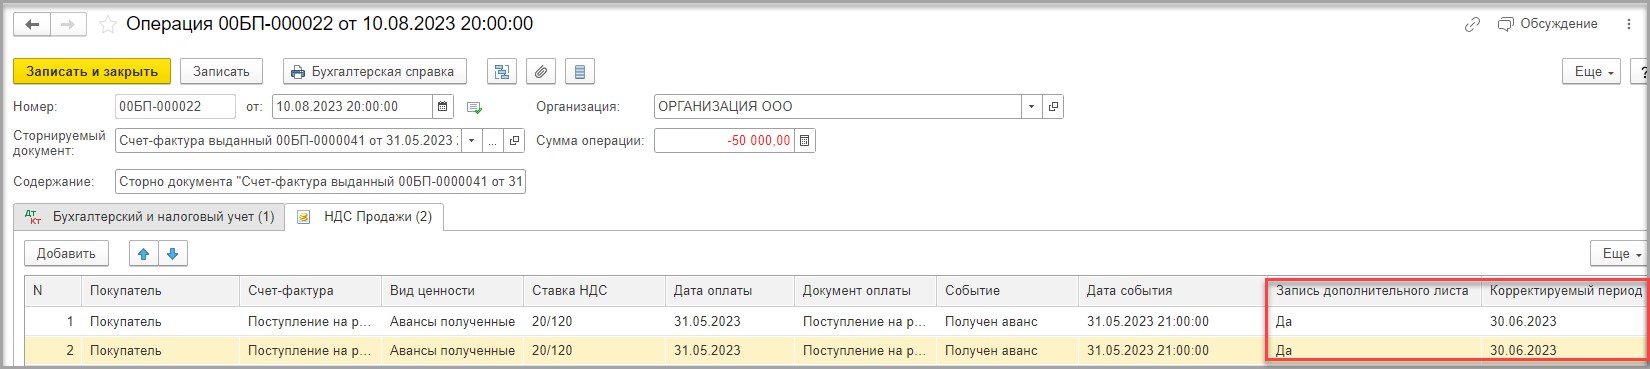
Task: Click the Дата события column header
Action: (x=1173, y=291)
